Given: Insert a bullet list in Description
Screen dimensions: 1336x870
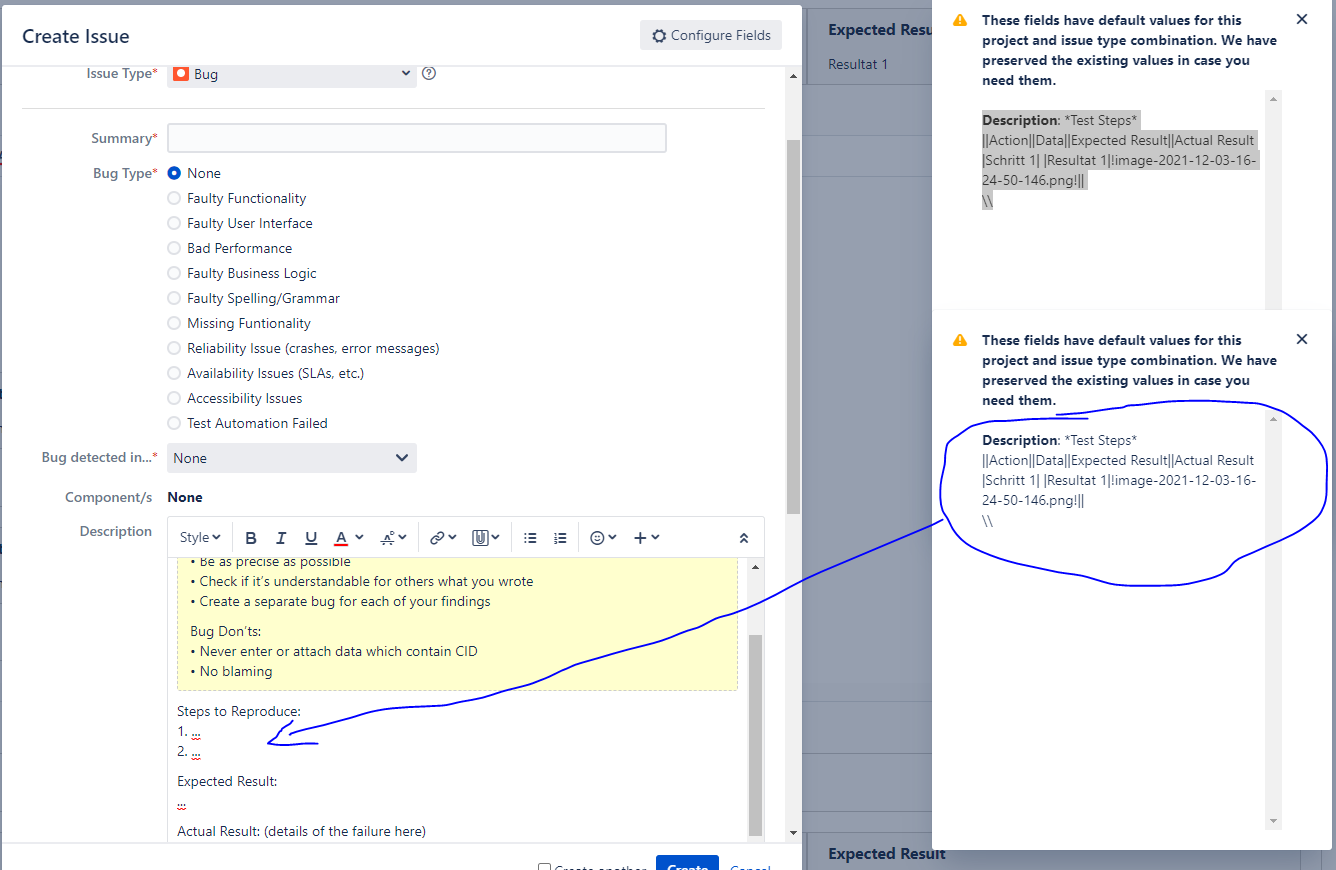Looking at the screenshot, I should tap(530, 538).
